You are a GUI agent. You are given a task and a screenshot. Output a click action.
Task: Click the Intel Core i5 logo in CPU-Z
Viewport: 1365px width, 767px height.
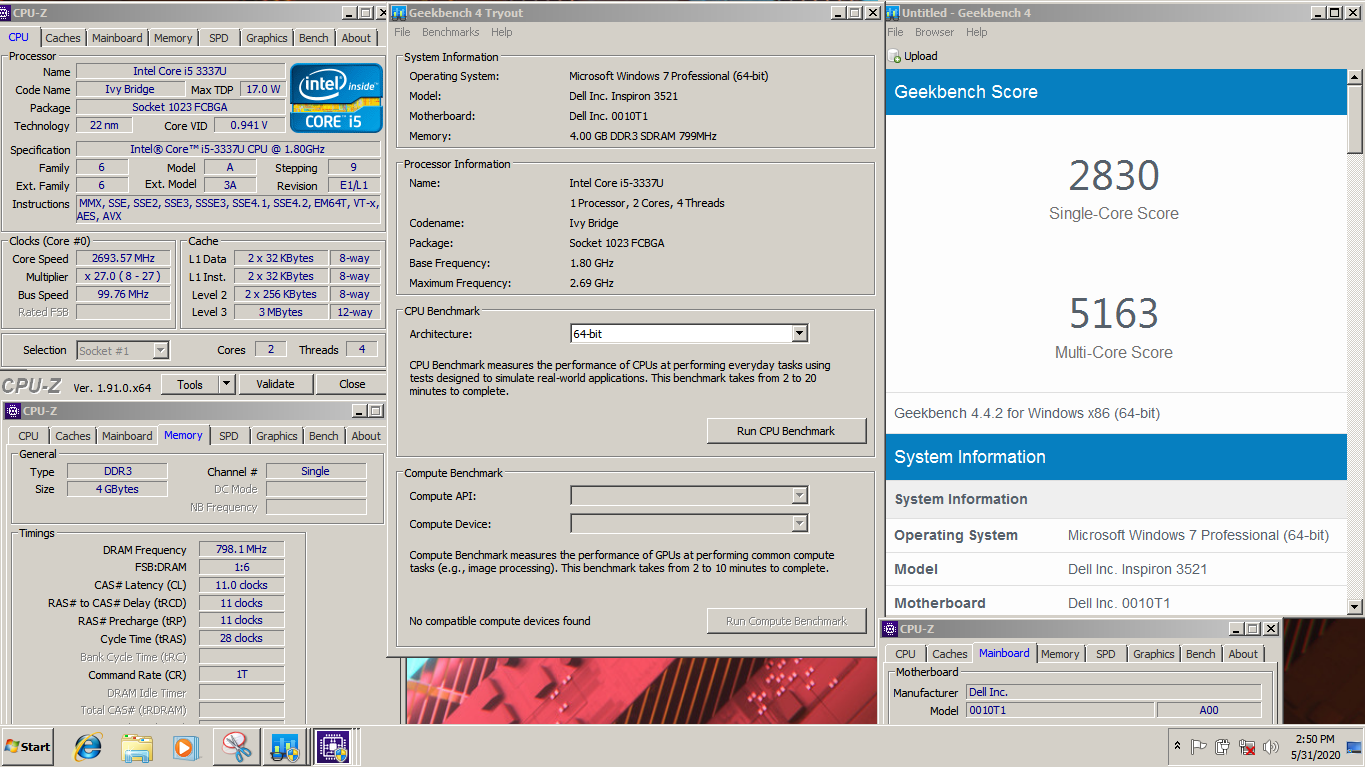(x=336, y=98)
